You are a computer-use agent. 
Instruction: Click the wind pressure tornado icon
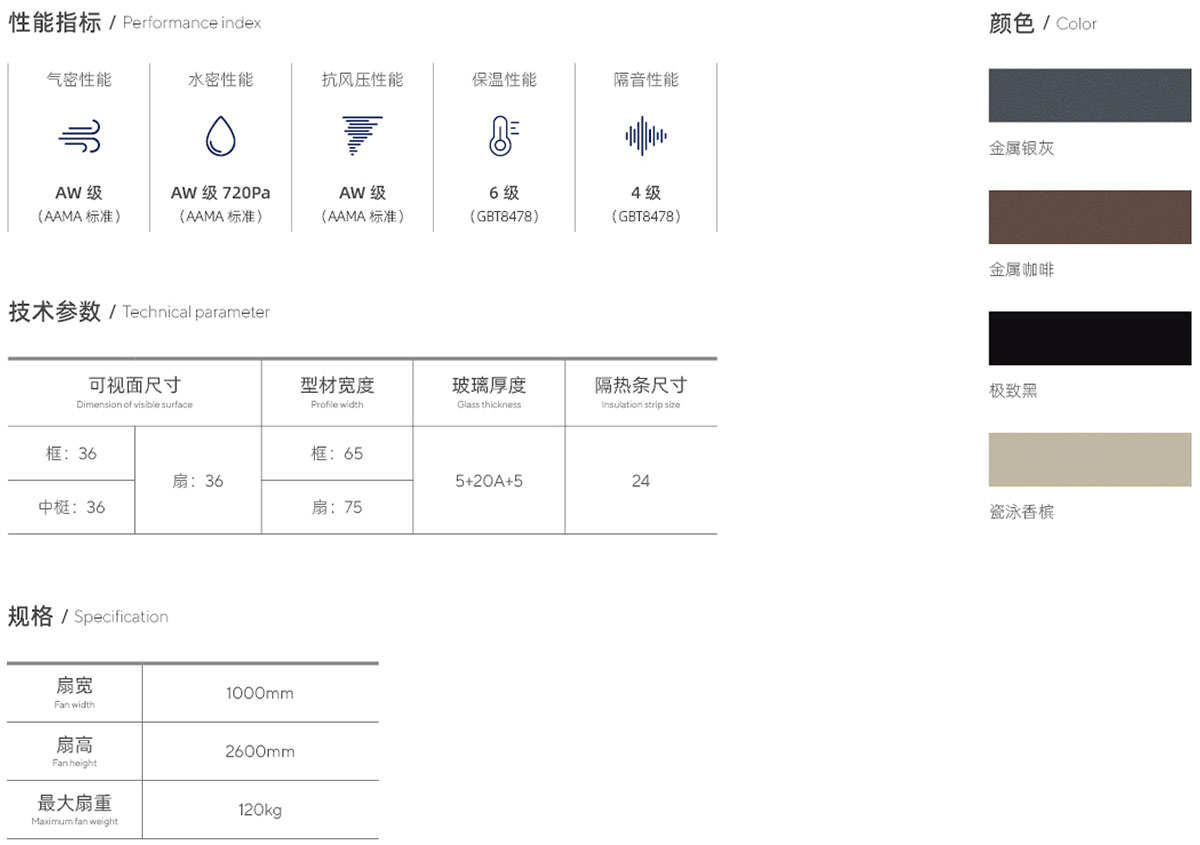362,136
